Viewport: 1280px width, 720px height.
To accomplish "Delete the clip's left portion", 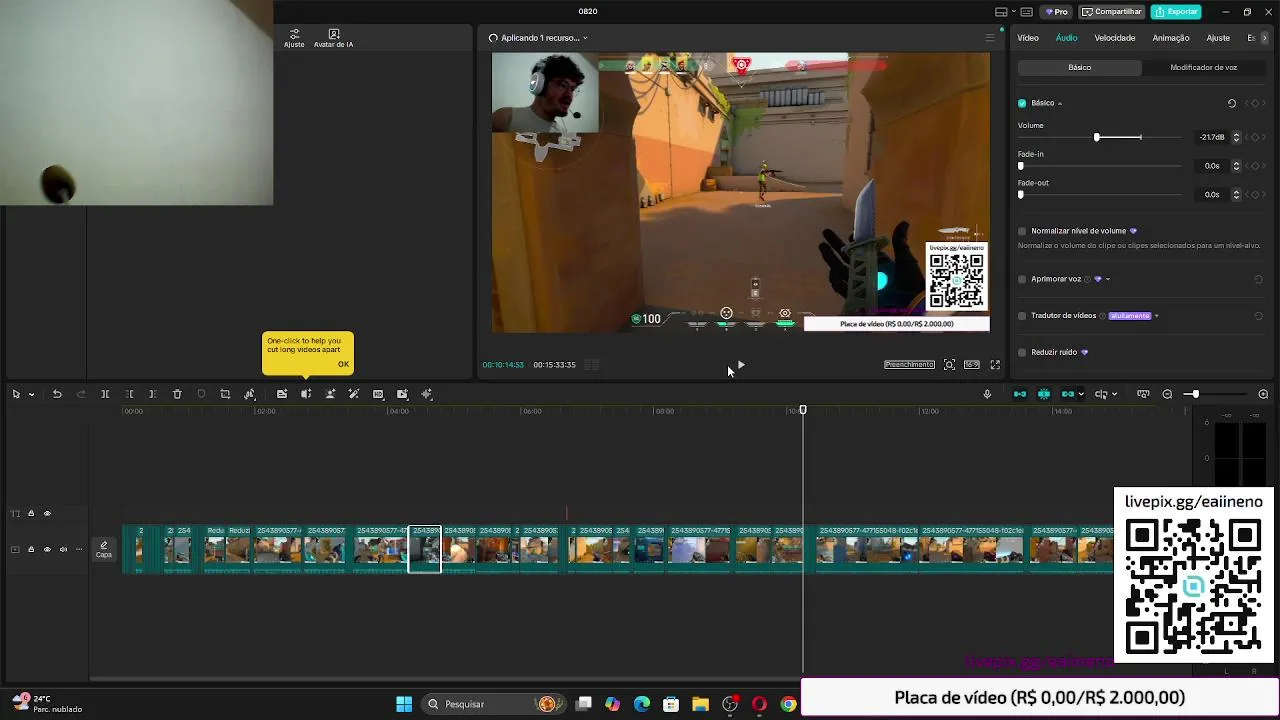I will [x=129, y=394].
